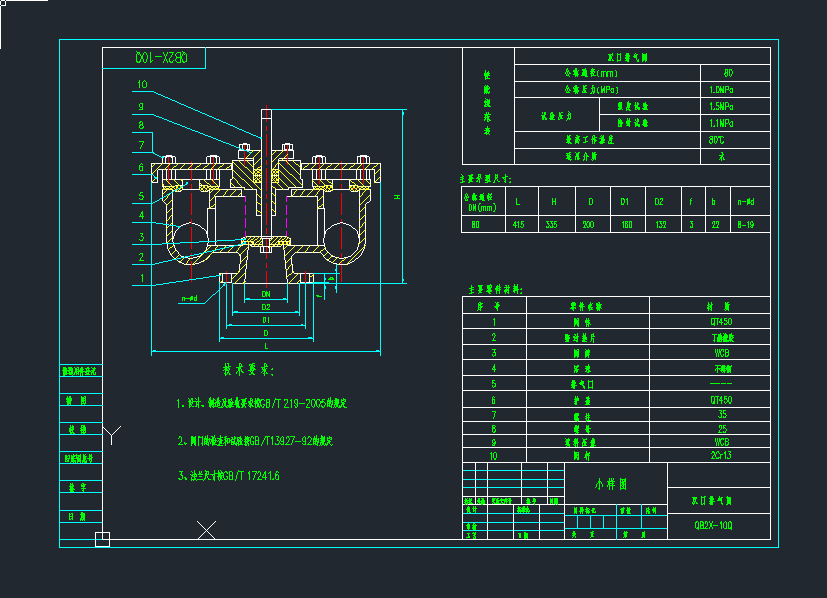Screen dimensions: 827x598
Task: Click the 技术要求 heading text
Action: pyautogui.click(x=246, y=371)
